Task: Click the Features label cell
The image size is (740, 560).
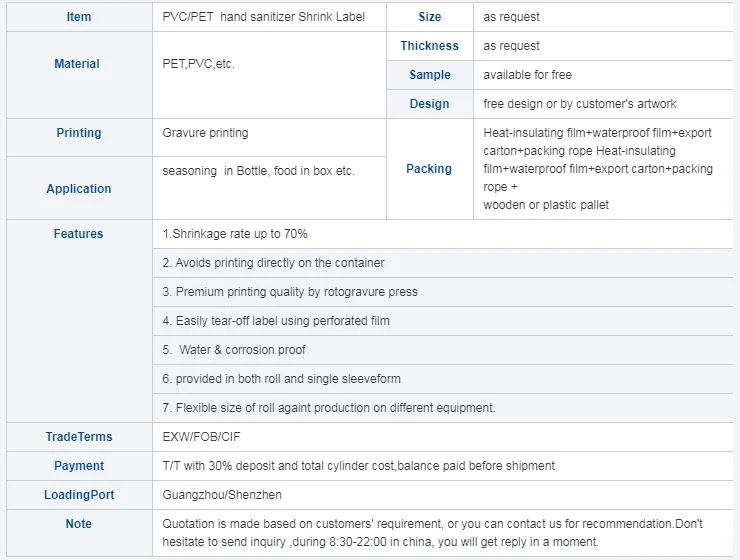Action: pos(78,234)
